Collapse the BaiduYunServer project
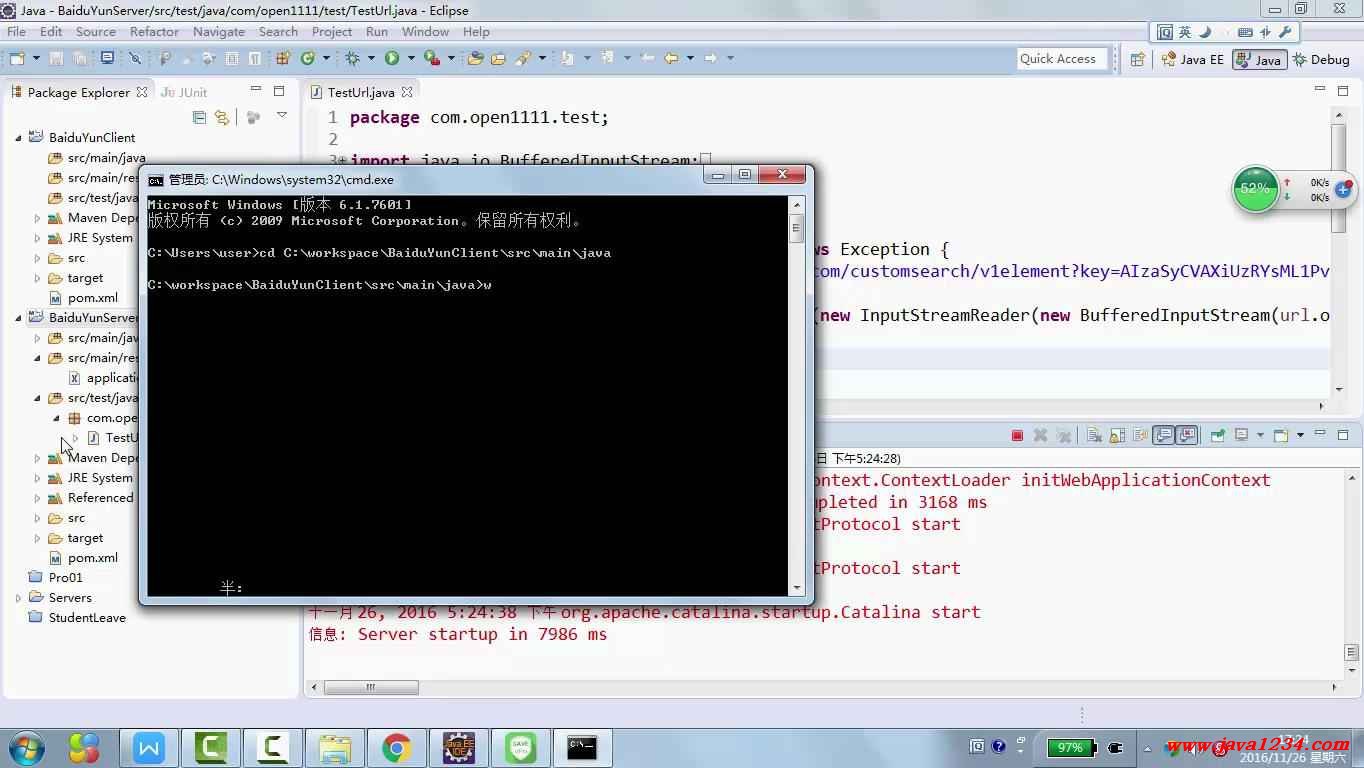 coord(18,318)
